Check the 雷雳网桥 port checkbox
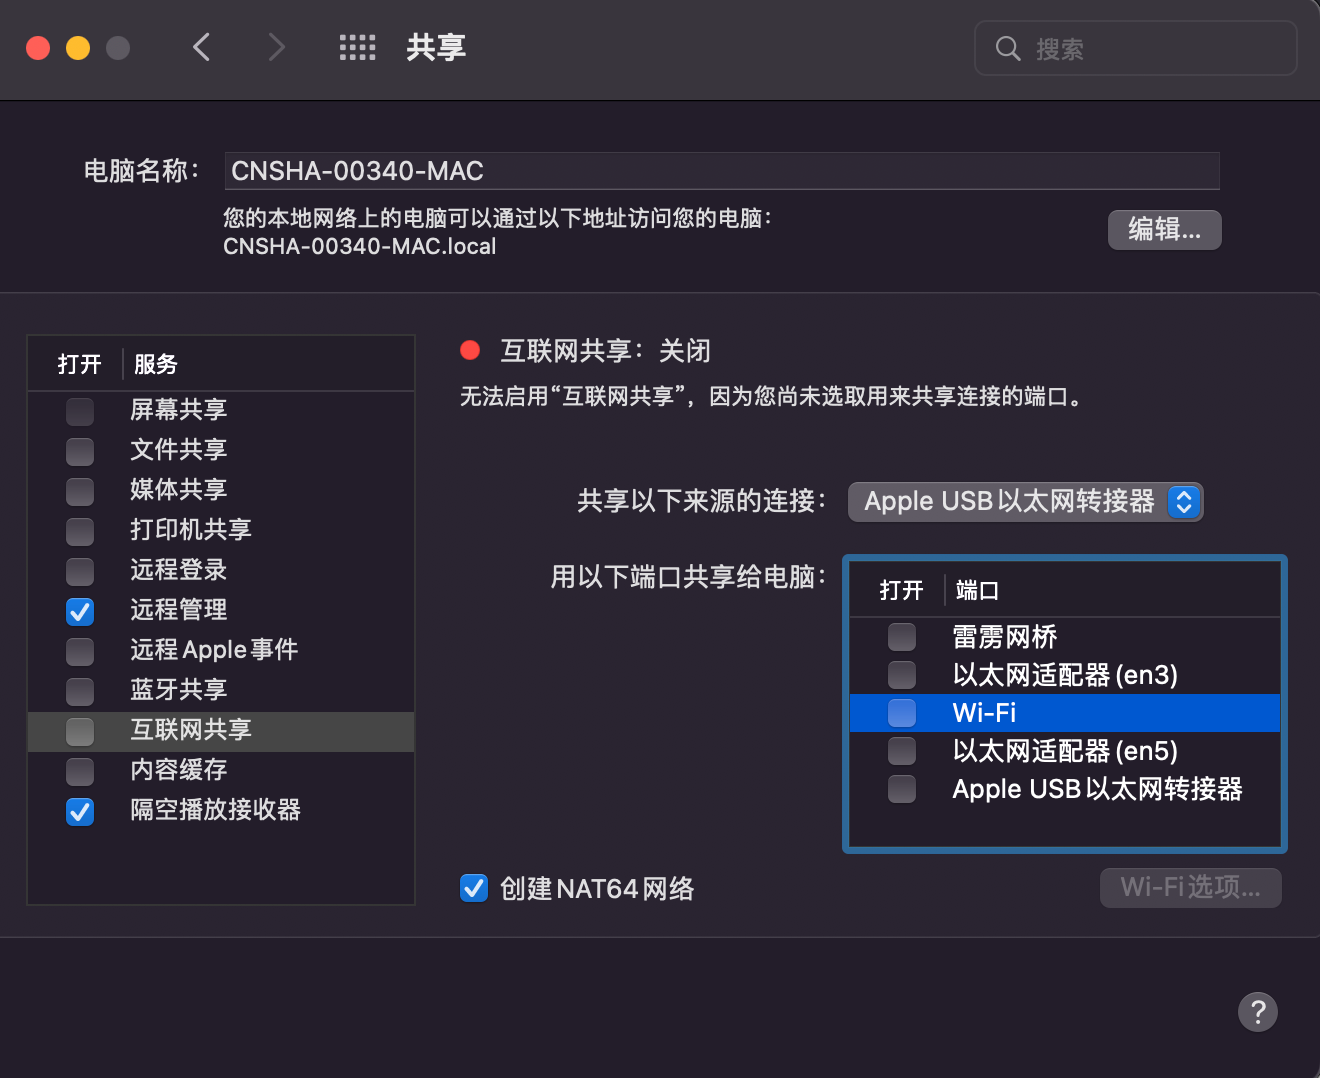Image resolution: width=1320 pixels, height=1078 pixels. click(902, 636)
